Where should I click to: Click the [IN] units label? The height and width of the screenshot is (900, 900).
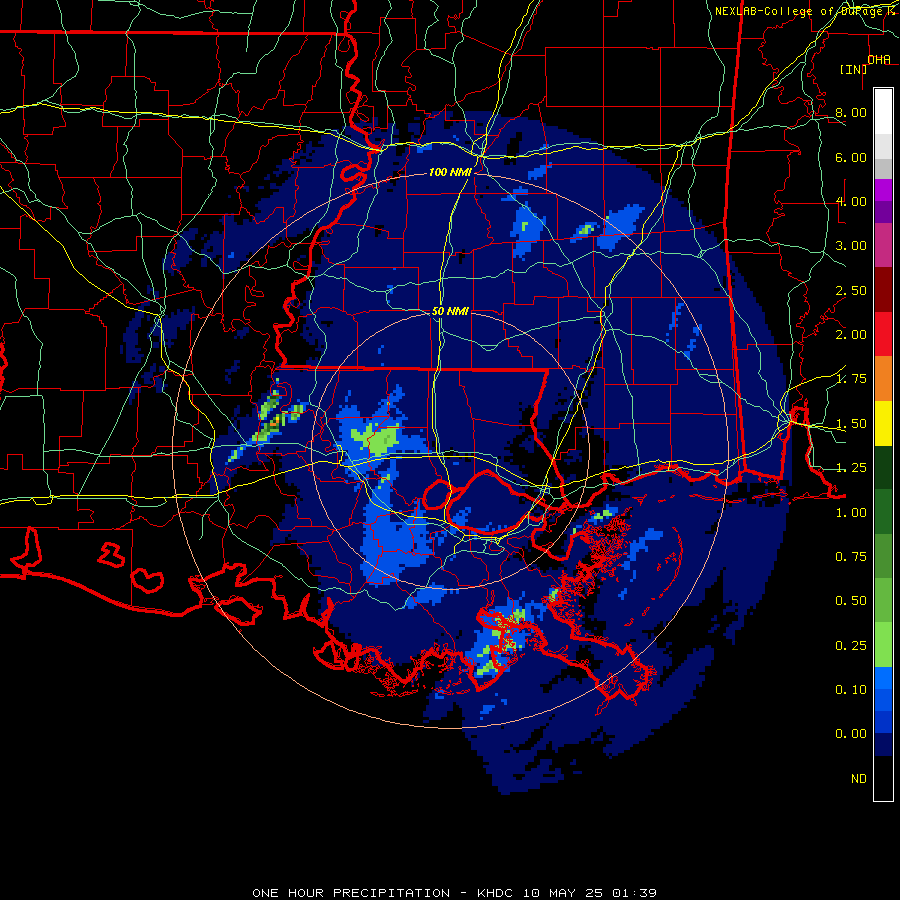[x=854, y=69]
